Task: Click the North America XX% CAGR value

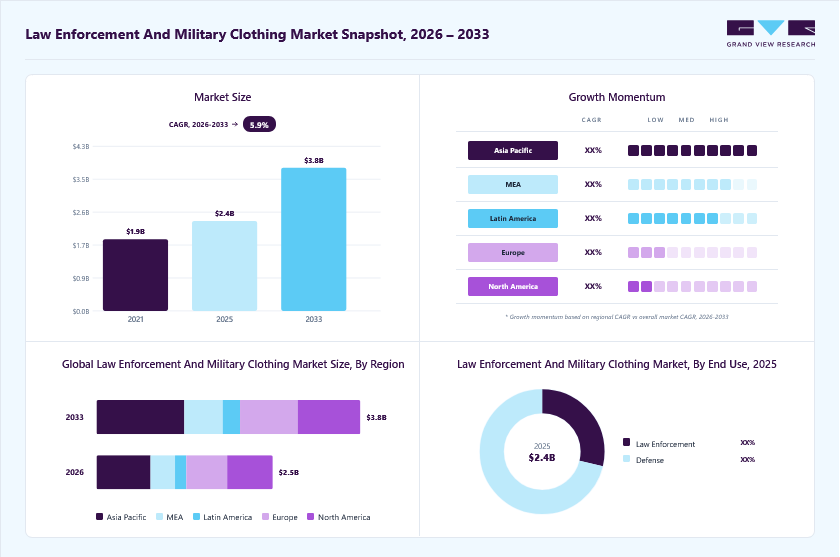Action: pos(593,287)
